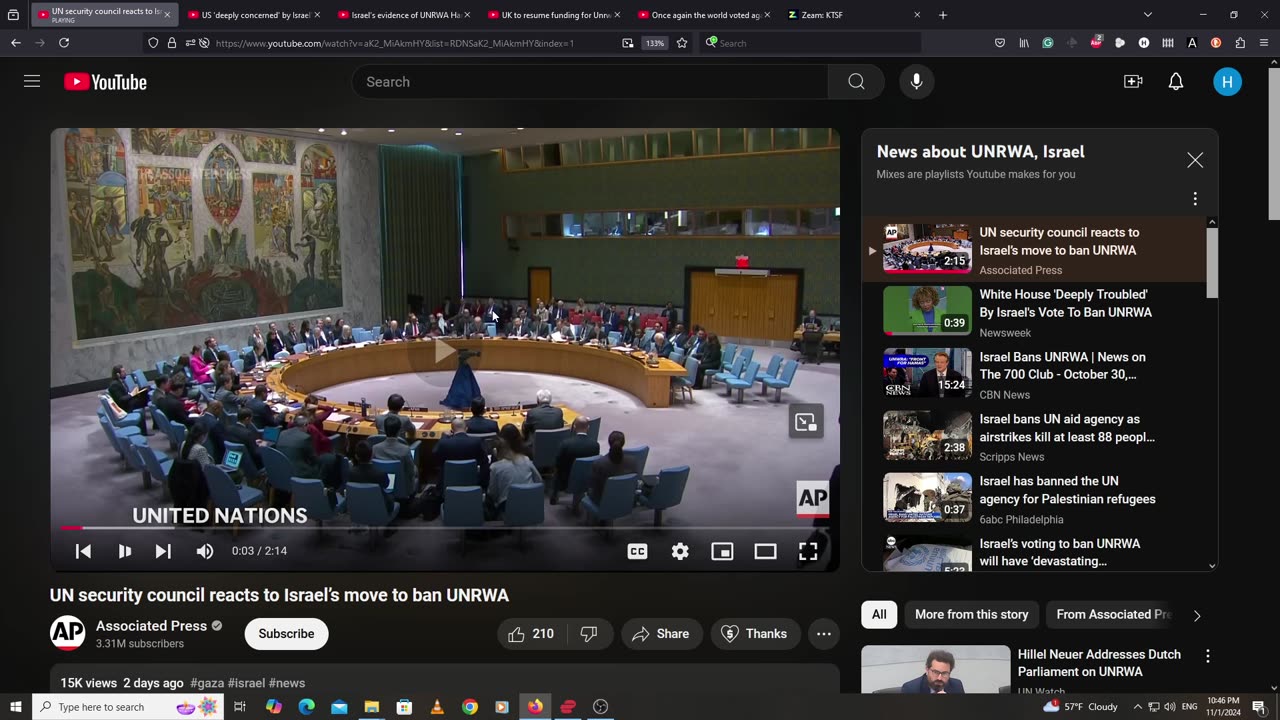The image size is (1280, 720).
Task: Mute the video volume speaker
Action: click(204, 551)
